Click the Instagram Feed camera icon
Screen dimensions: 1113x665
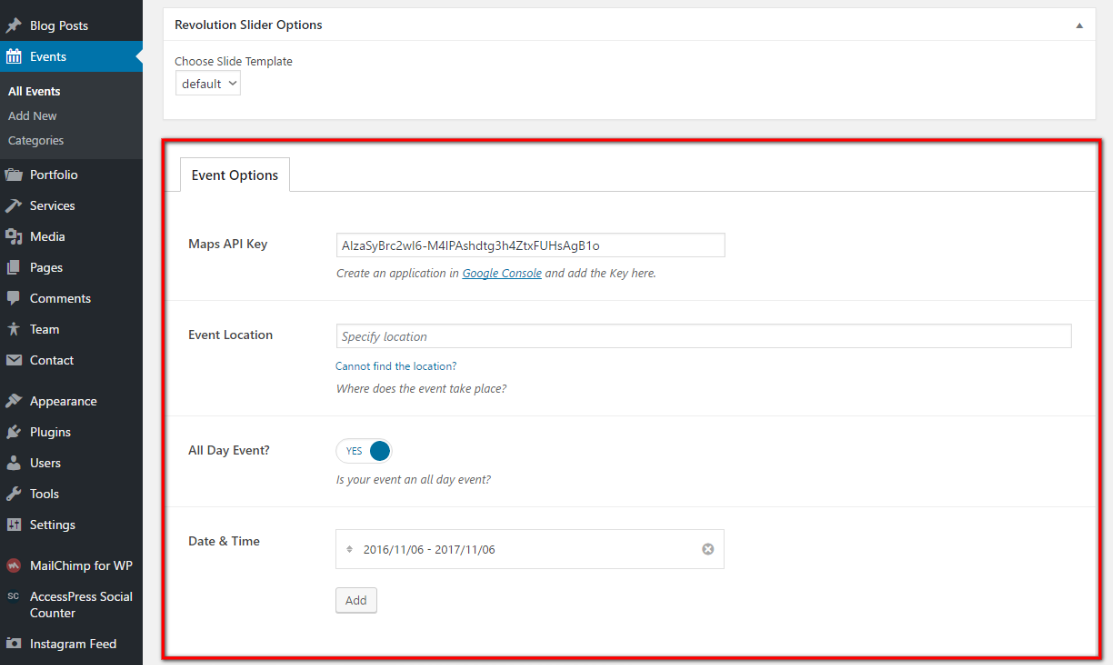tap(14, 644)
